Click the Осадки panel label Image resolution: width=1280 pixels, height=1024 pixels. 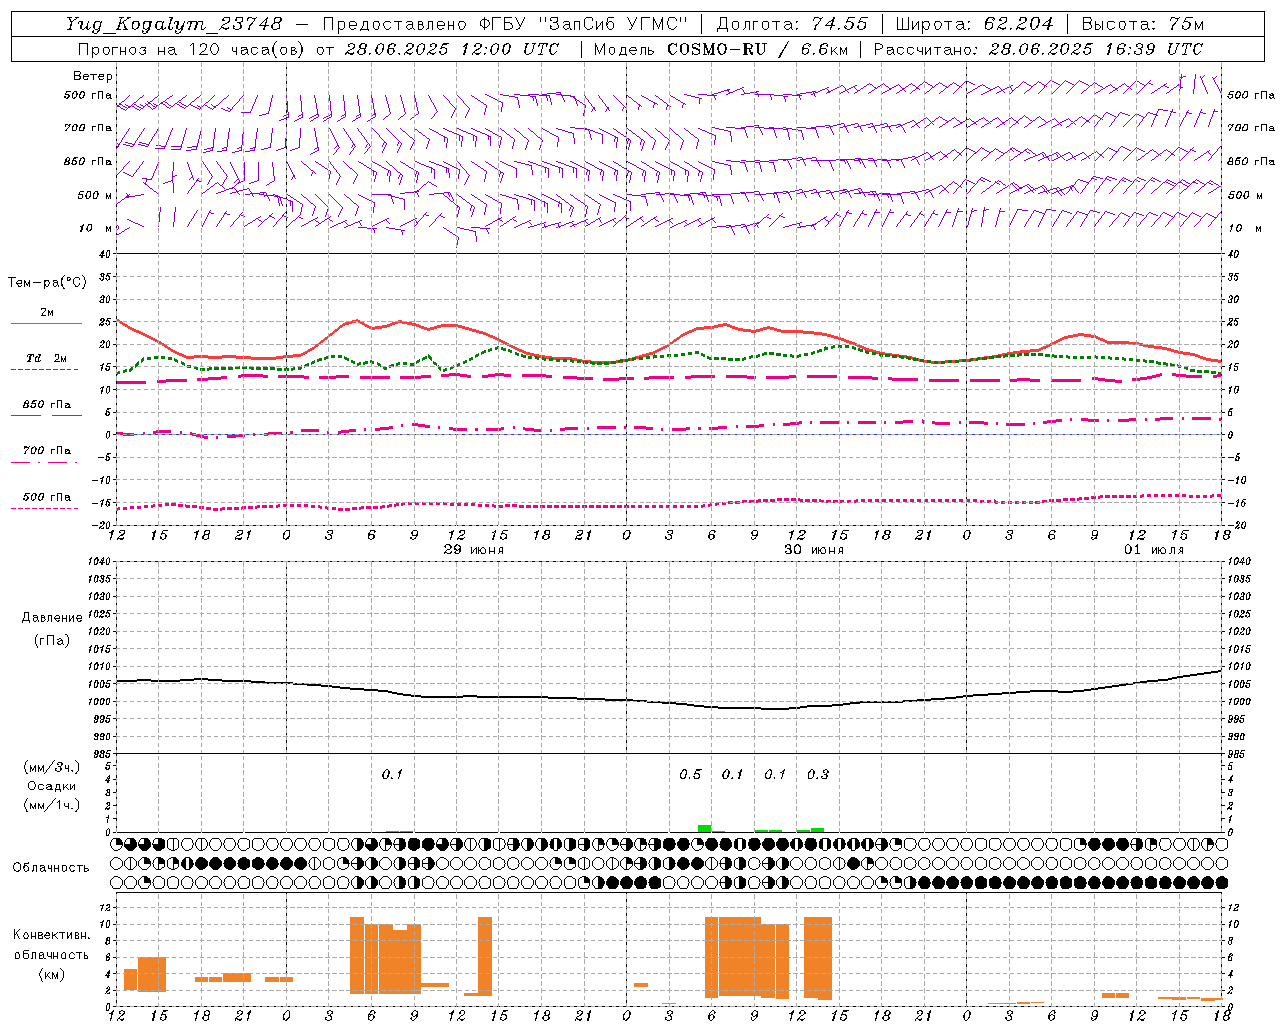point(52,786)
